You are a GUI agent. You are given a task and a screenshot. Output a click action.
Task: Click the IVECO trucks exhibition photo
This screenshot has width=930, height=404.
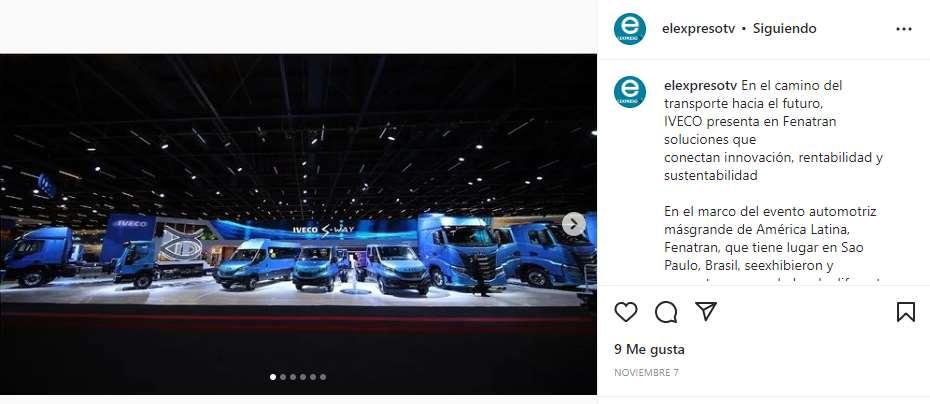(298, 224)
